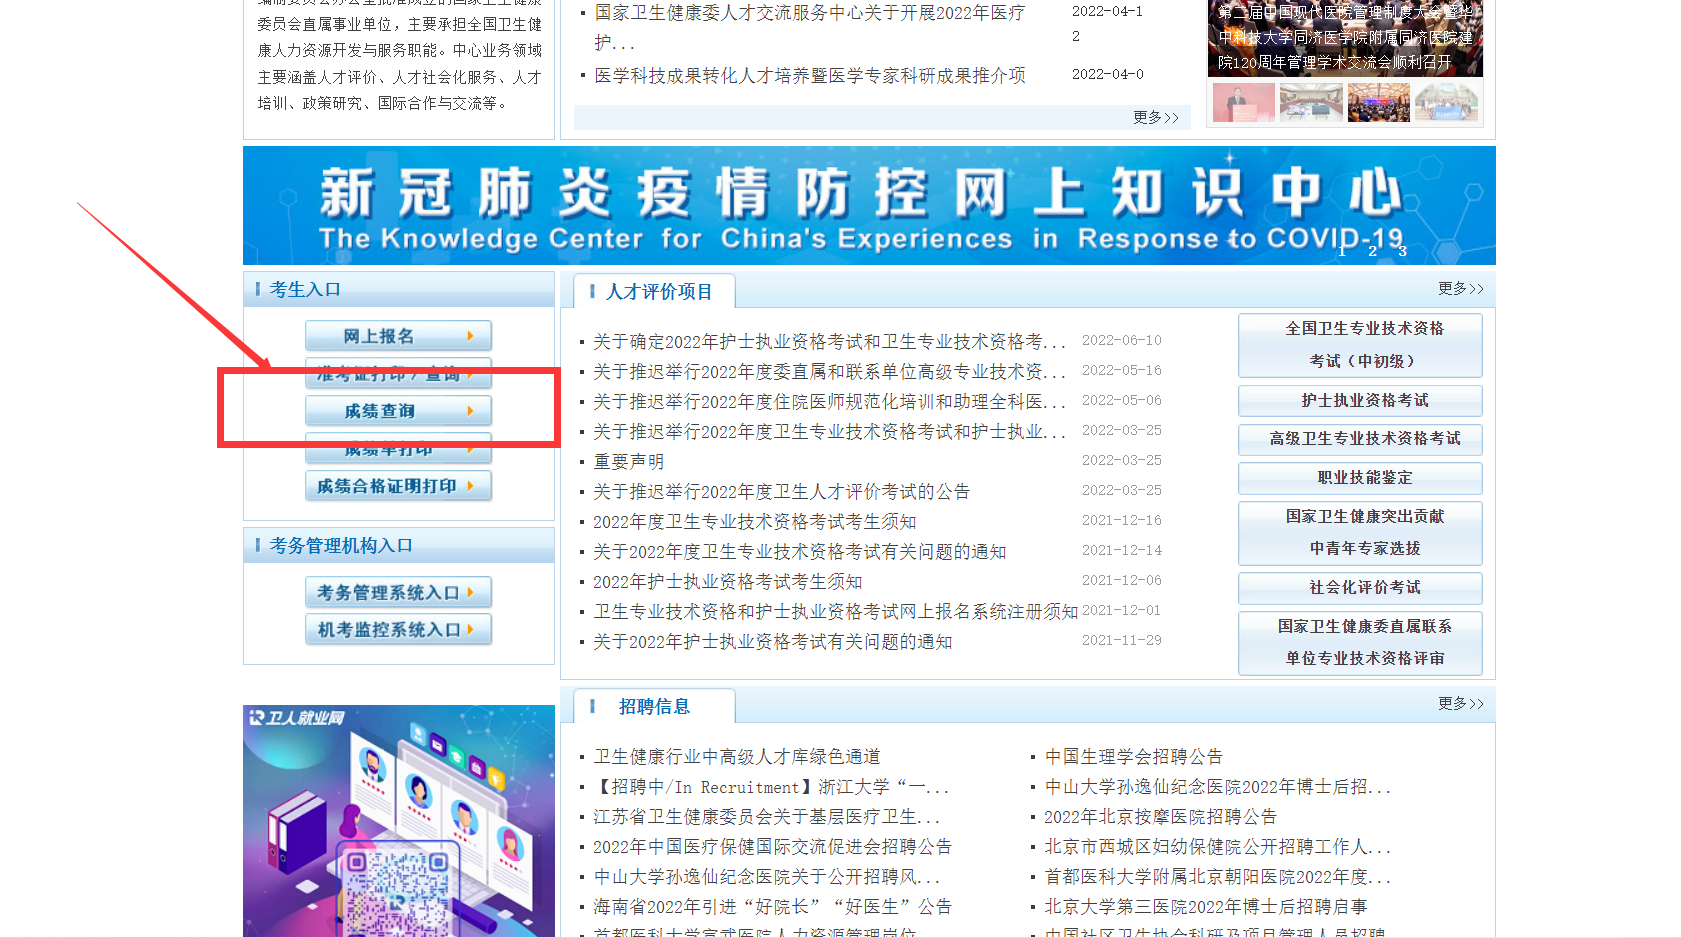
Task: Open the COVID-19 Knowledge Center banner
Action: click(869, 206)
